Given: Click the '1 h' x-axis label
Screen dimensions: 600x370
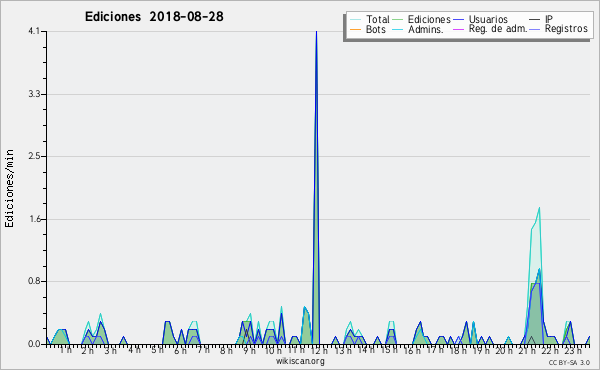Looking at the screenshot, I should coord(66,350).
